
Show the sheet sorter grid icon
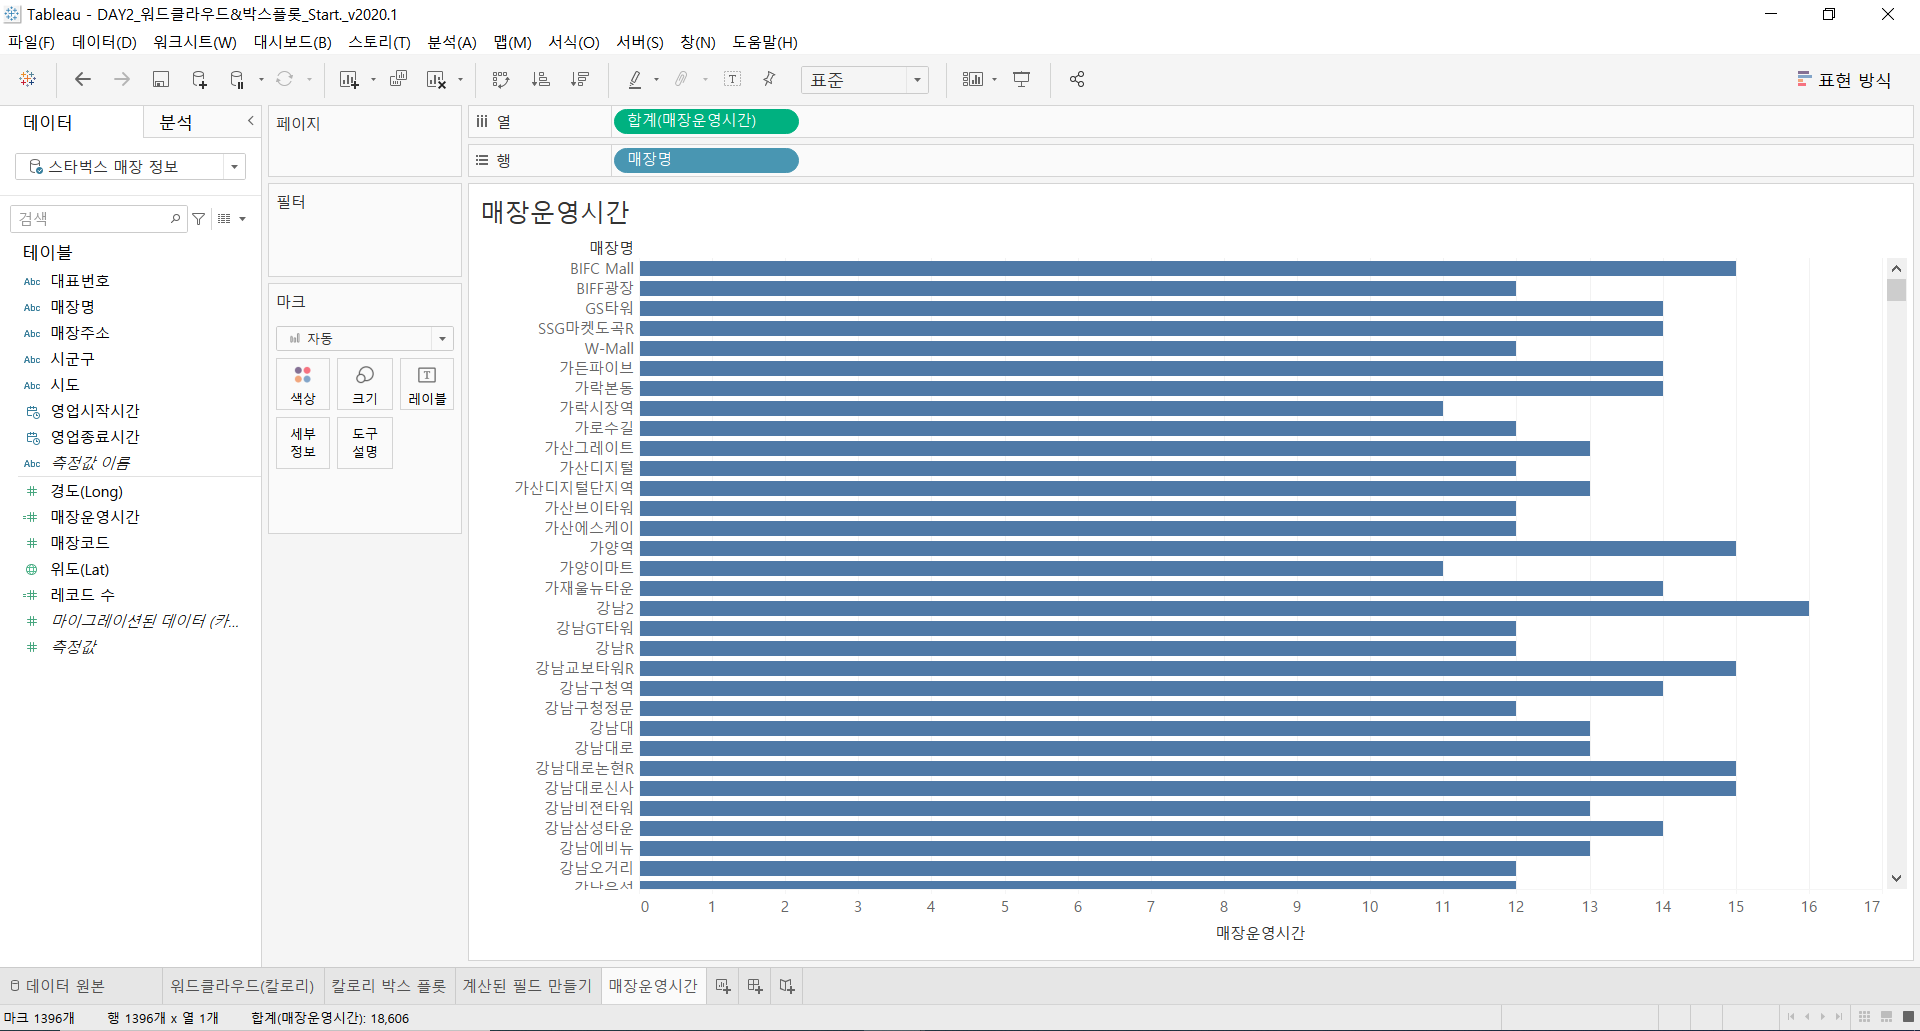(1864, 1017)
